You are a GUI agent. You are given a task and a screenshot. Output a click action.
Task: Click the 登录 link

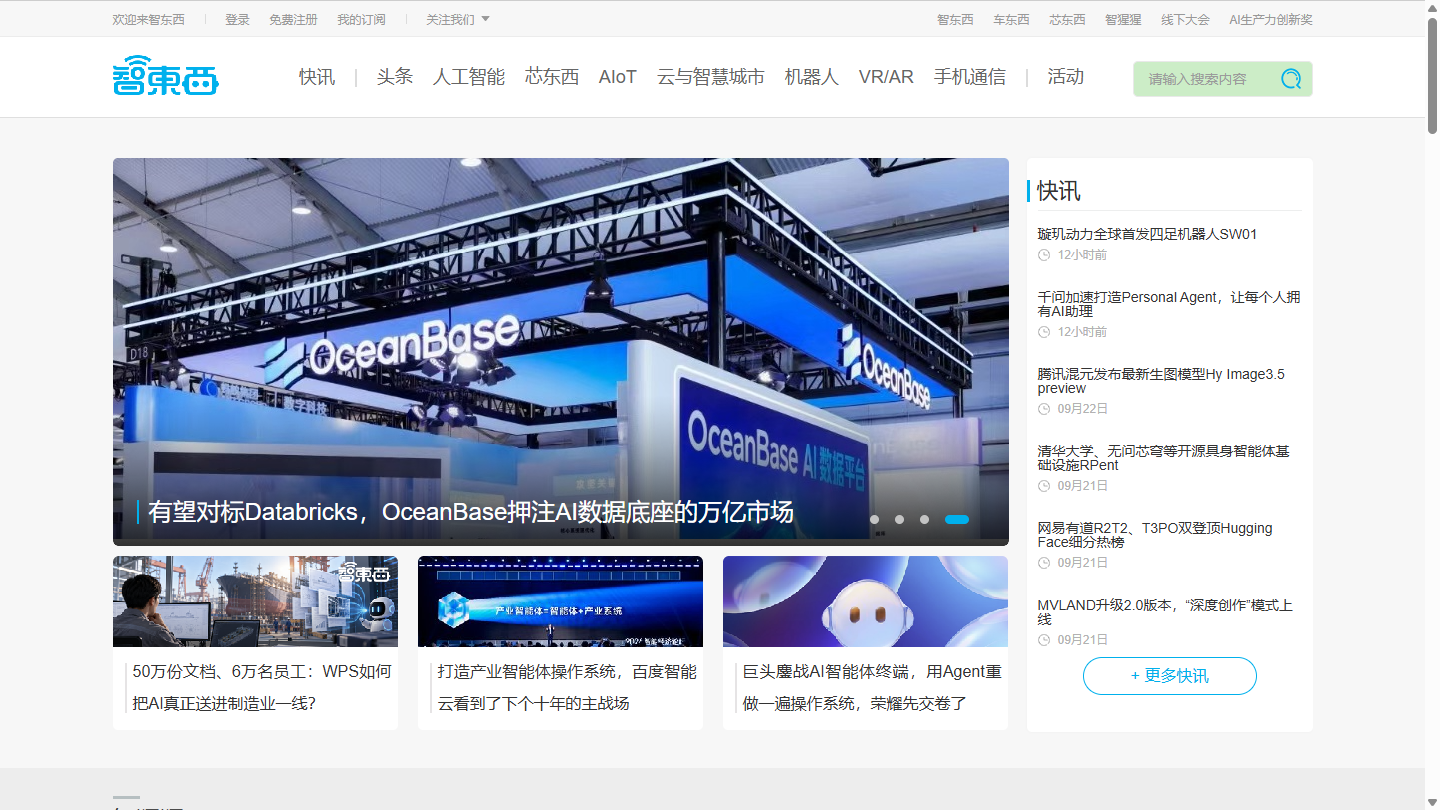coord(237,19)
